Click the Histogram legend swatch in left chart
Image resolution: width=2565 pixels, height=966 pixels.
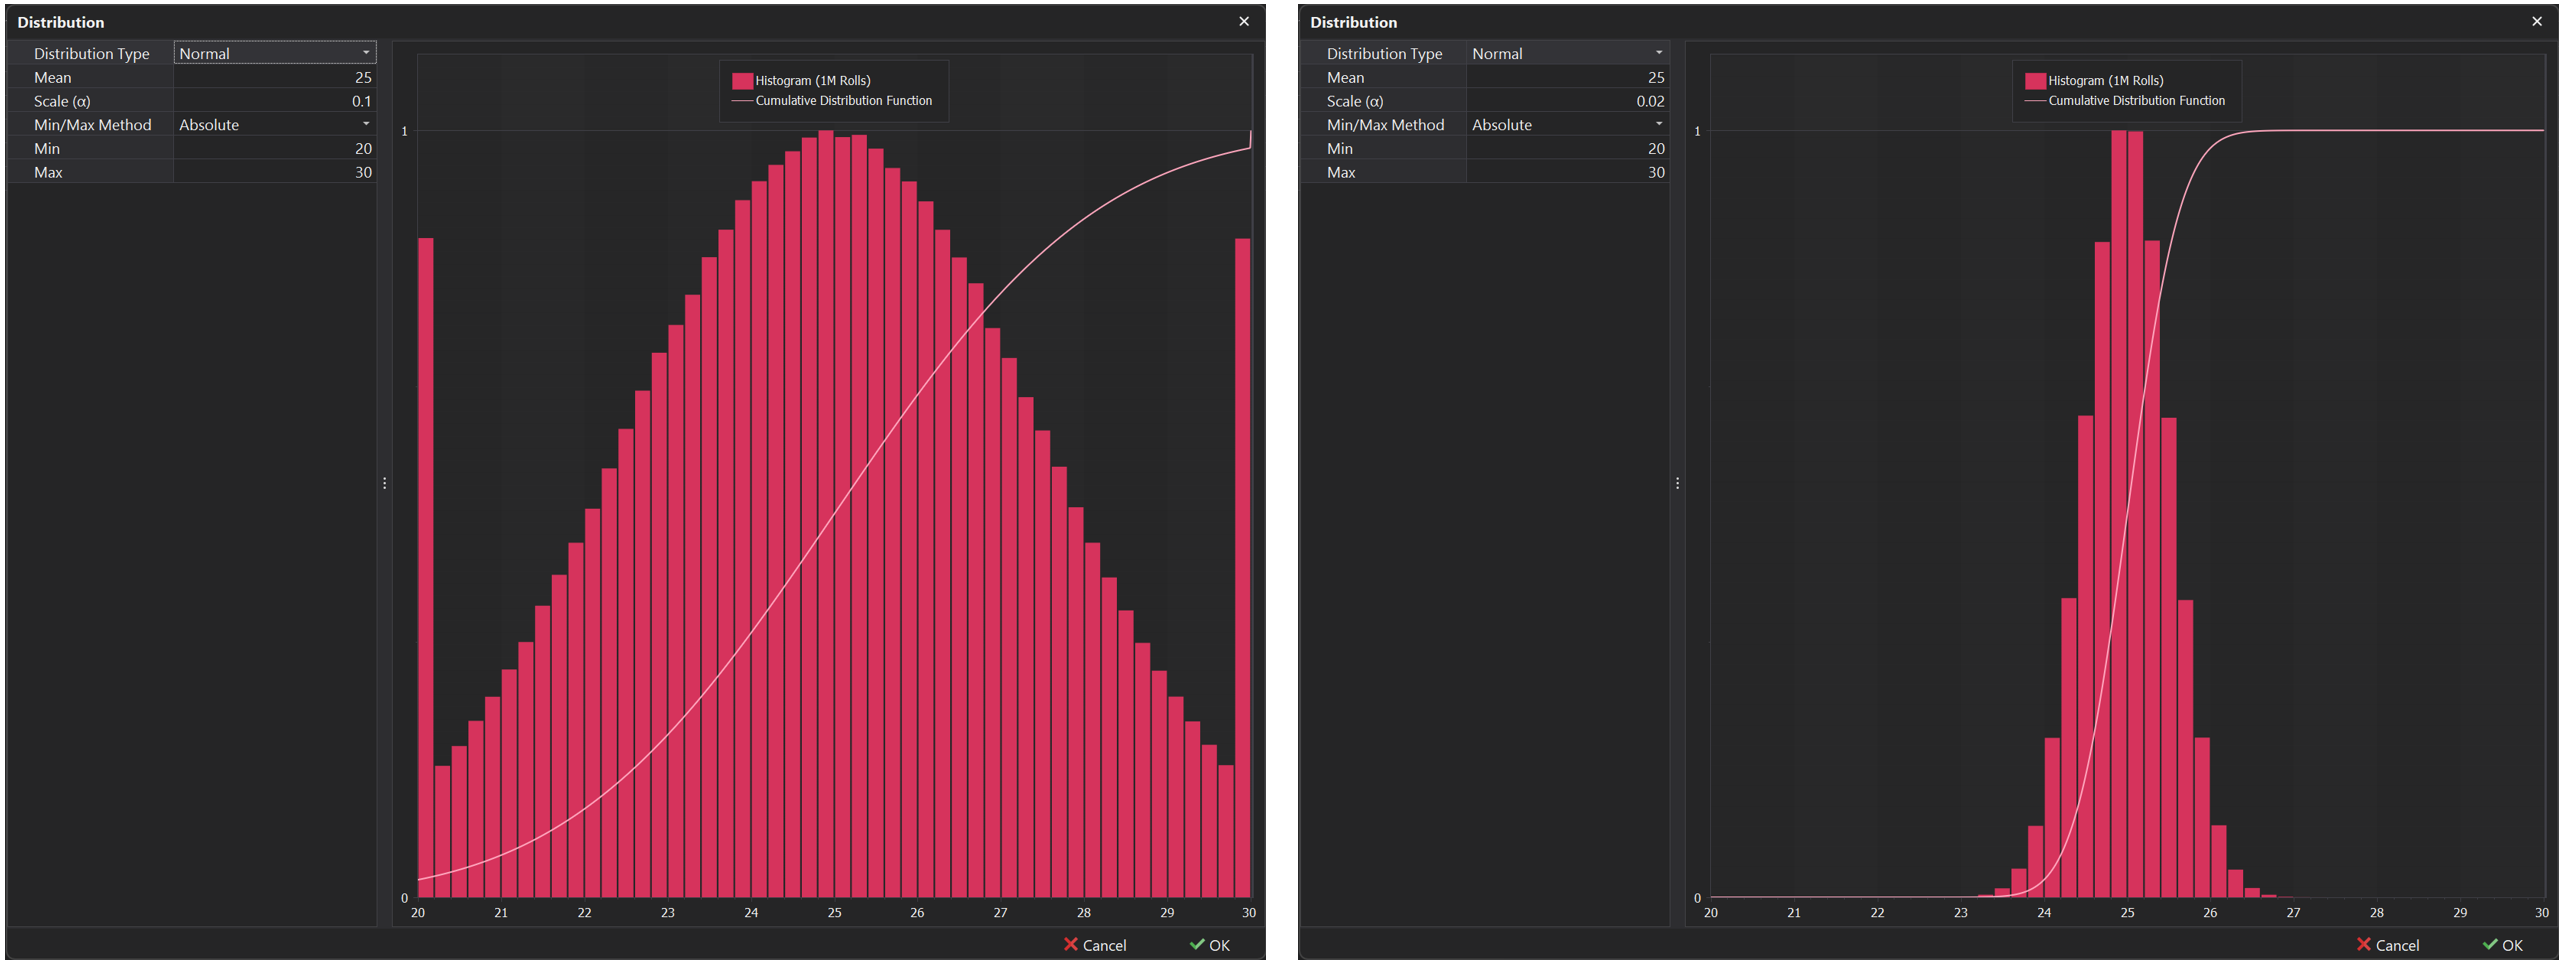[x=742, y=81]
